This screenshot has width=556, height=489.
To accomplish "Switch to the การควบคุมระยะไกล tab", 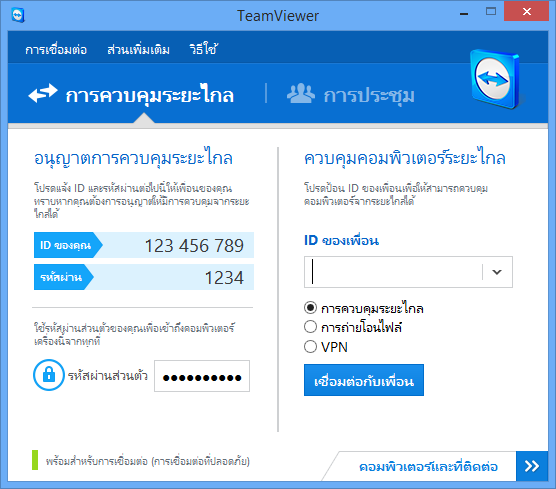I will (131, 94).
